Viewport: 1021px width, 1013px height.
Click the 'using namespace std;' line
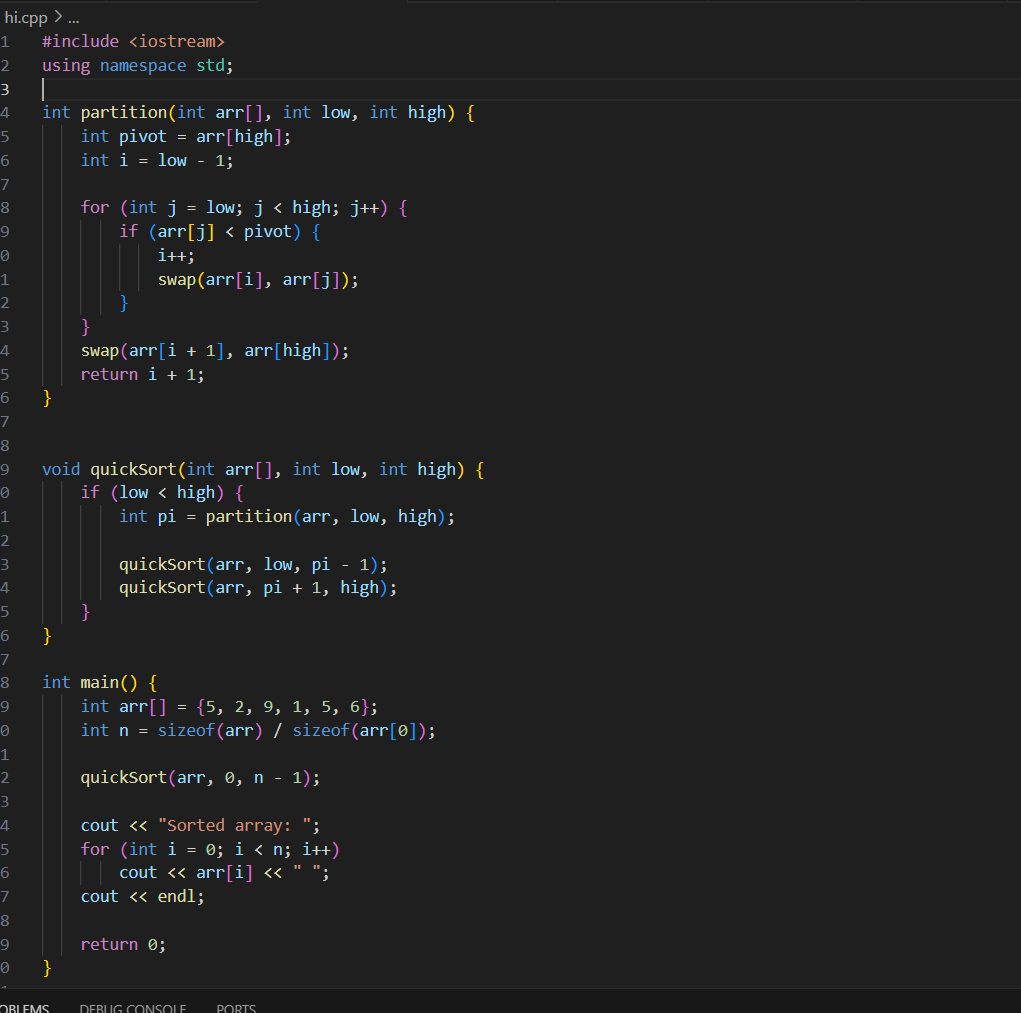tap(138, 66)
